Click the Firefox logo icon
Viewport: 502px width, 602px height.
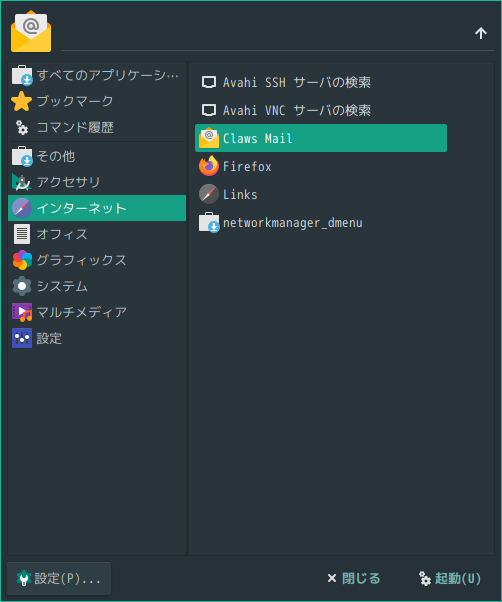click(x=209, y=166)
